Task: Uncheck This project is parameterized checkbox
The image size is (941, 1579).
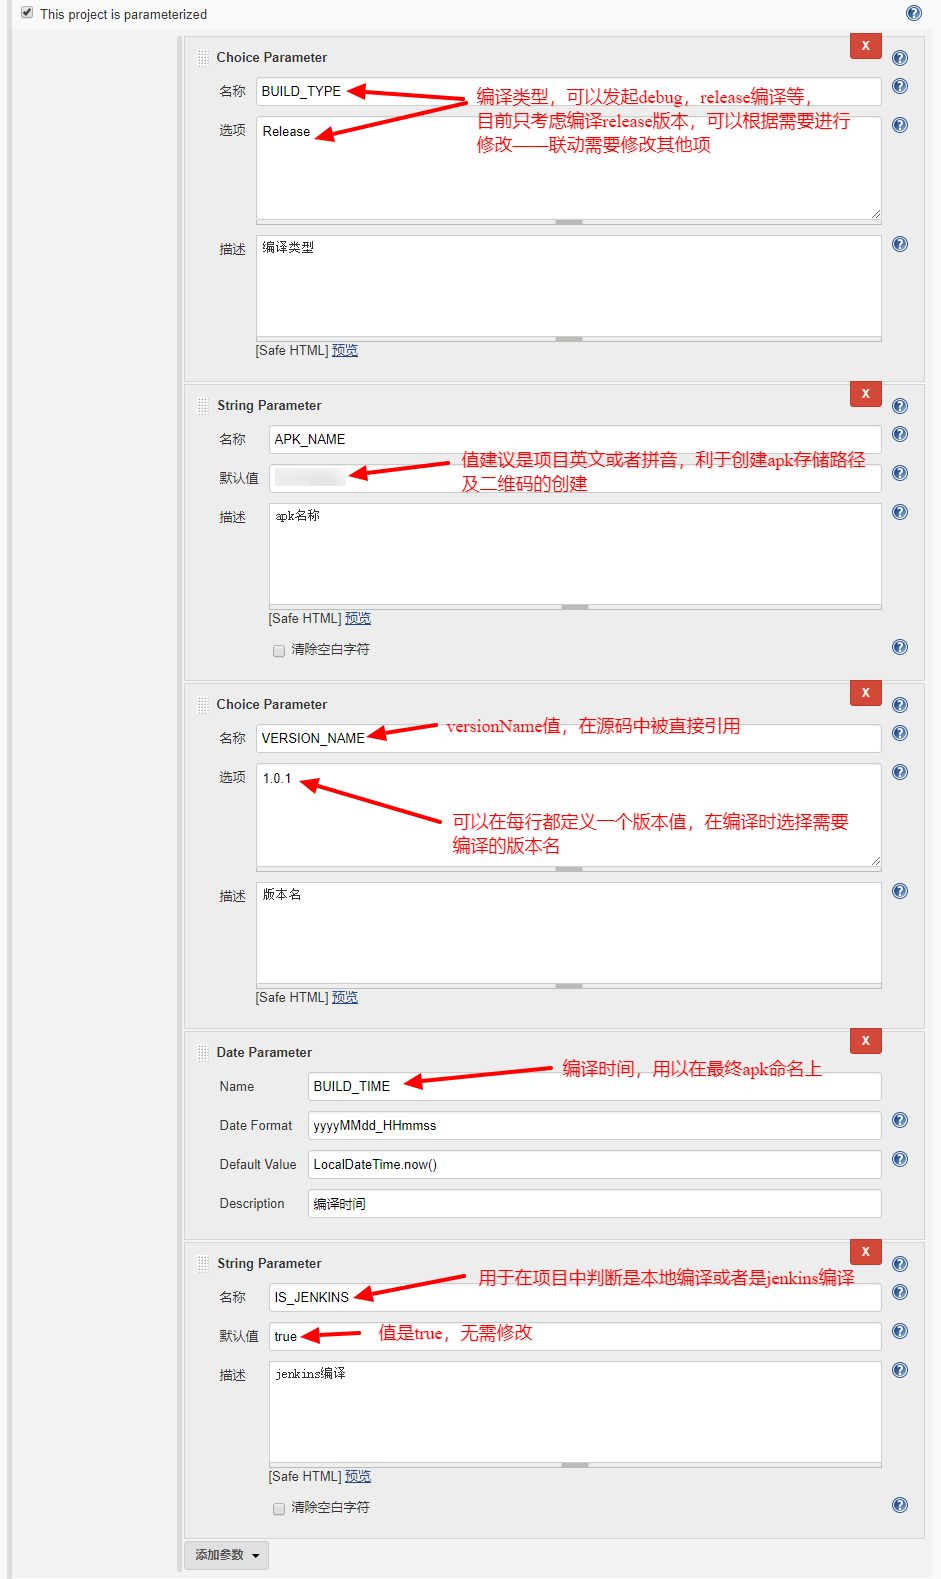Action: coord(27,13)
